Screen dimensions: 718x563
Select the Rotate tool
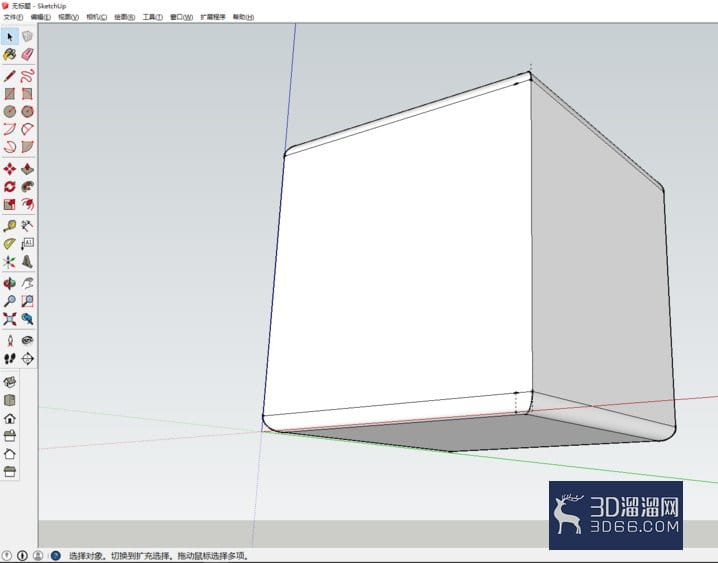pyautogui.click(x=10, y=187)
